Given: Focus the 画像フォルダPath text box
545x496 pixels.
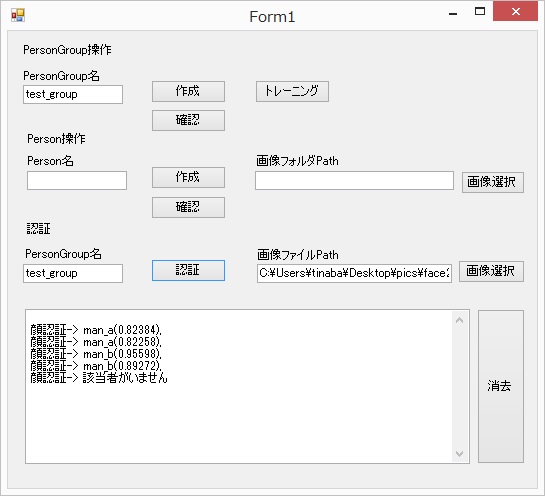Looking at the screenshot, I should pos(354,180).
